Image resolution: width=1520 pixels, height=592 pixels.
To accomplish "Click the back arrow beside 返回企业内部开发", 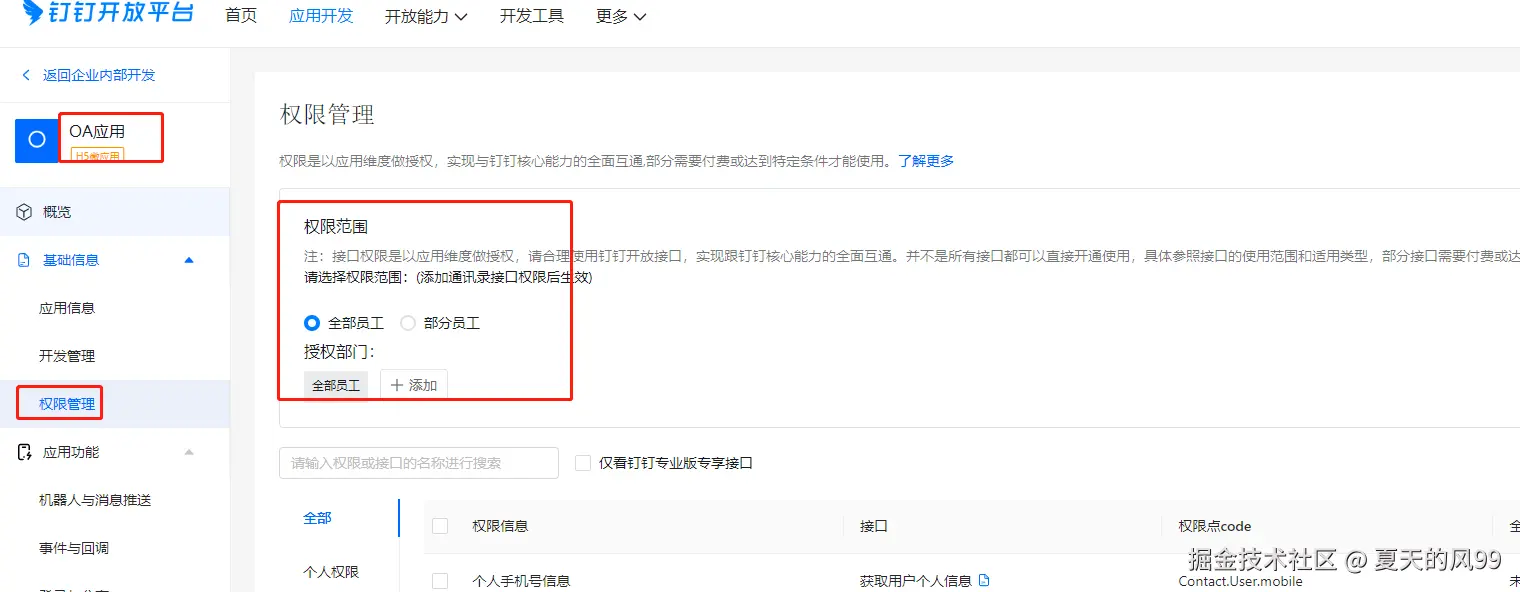I will tap(24, 74).
